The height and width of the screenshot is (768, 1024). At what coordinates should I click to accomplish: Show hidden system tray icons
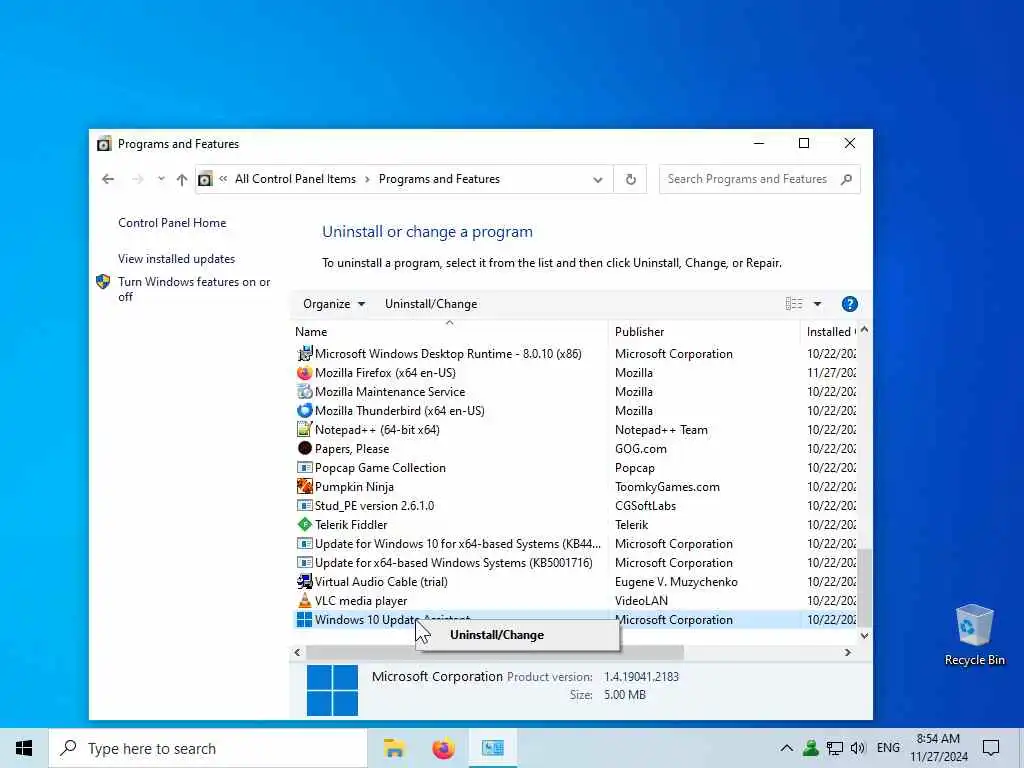pos(786,748)
